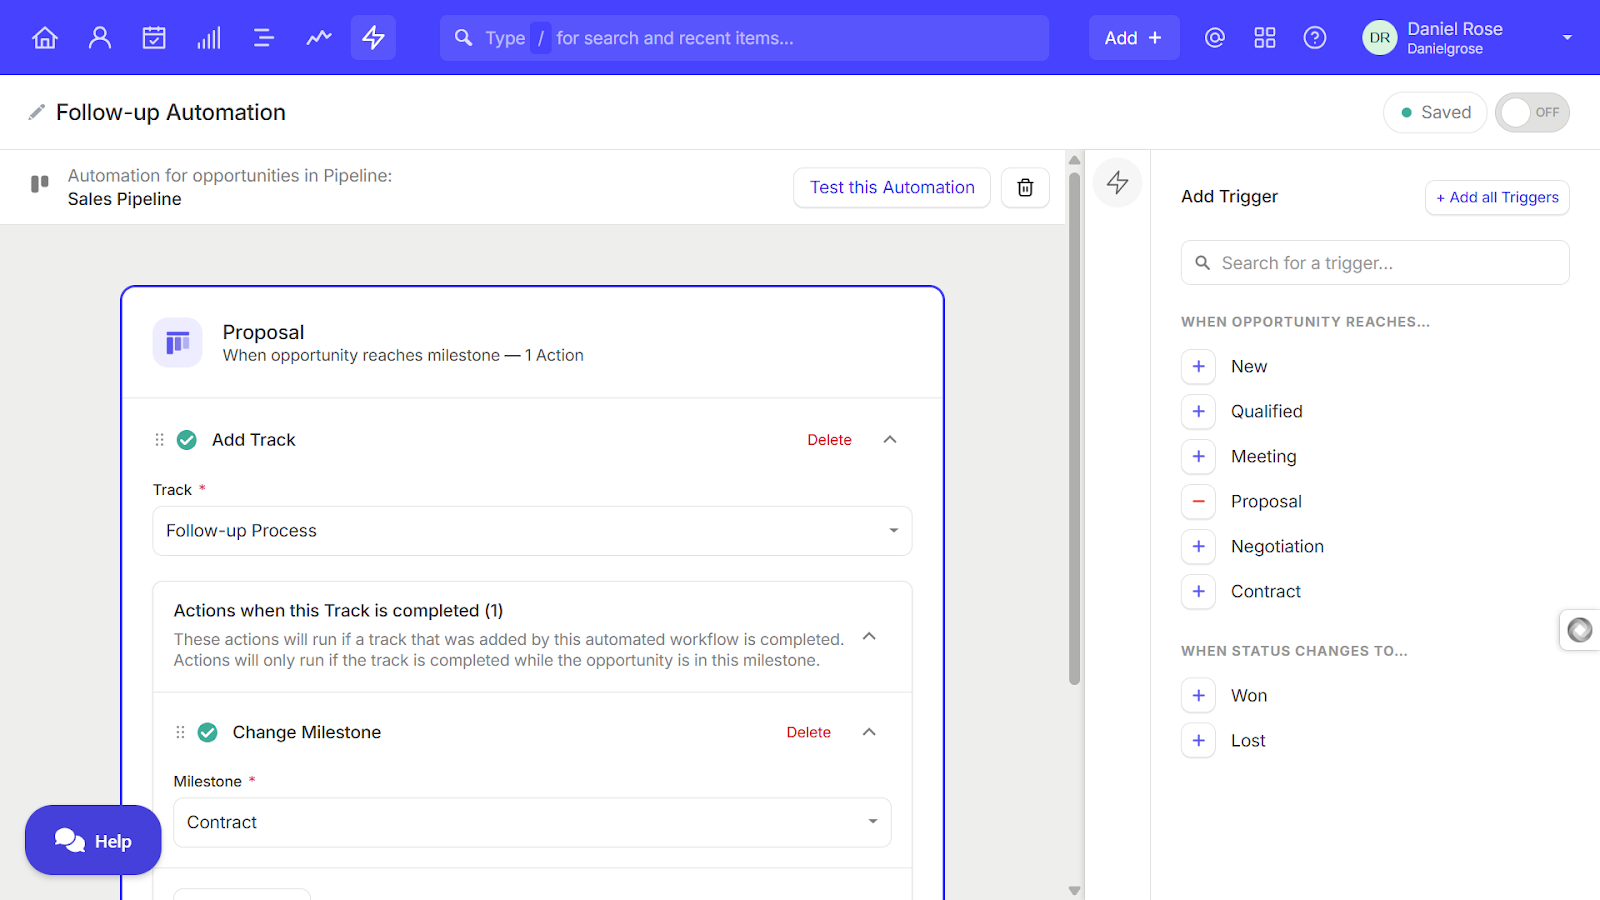Click the Add + button
Image resolution: width=1600 pixels, height=900 pixels.
tap(1134, 38)
